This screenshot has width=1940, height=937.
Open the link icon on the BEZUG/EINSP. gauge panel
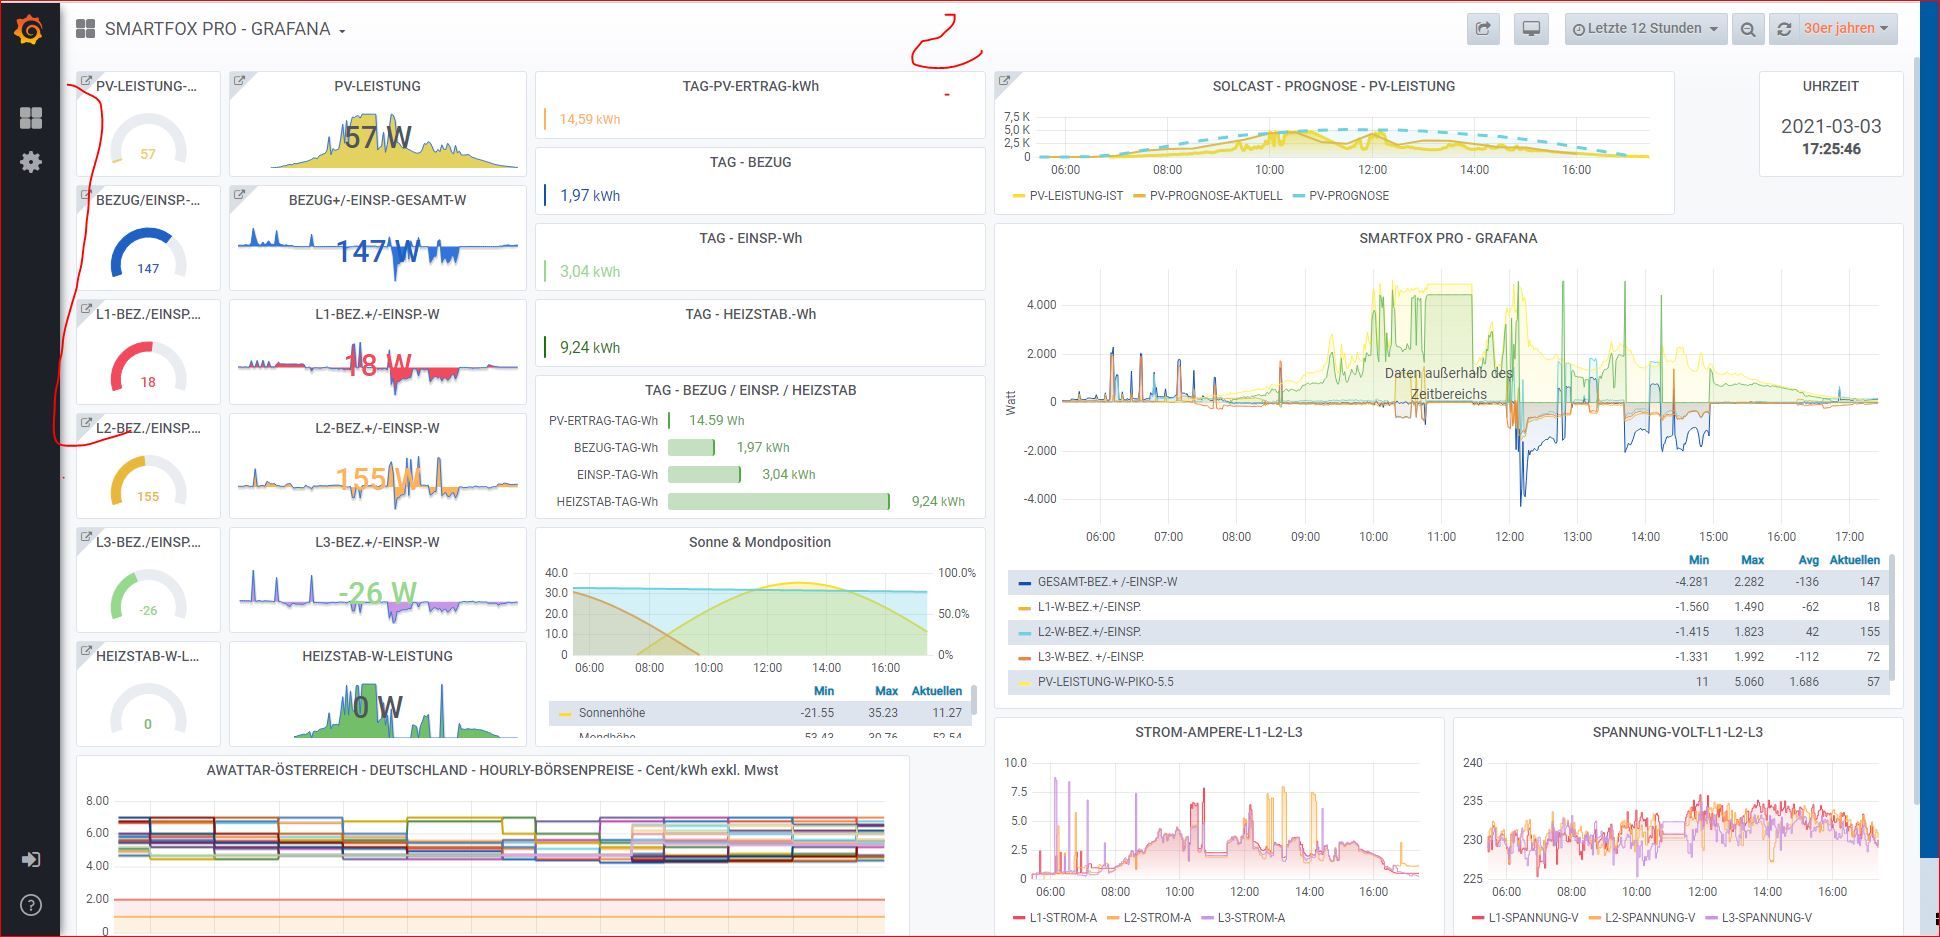click(x=86, y=195)
